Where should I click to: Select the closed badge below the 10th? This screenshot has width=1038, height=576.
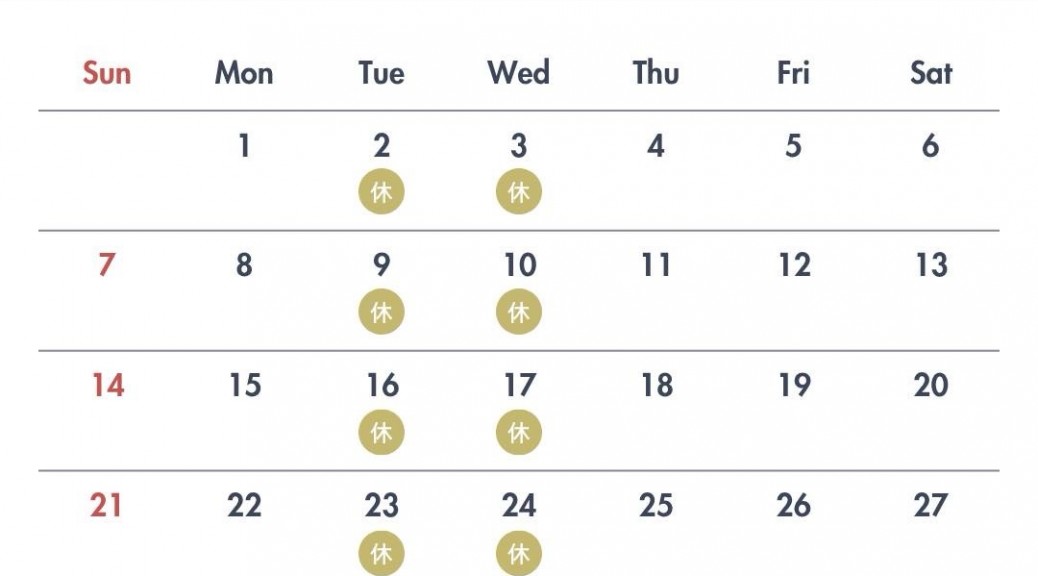pos(518,313)
